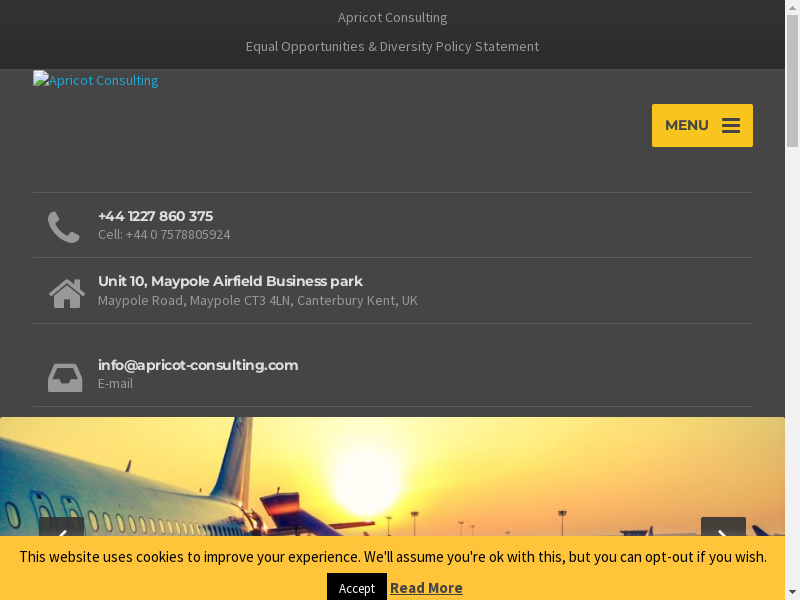This screenshot has width=800, height=600.
Task: Click the hamburger lines icon in Menu
Action: [731, 126]
